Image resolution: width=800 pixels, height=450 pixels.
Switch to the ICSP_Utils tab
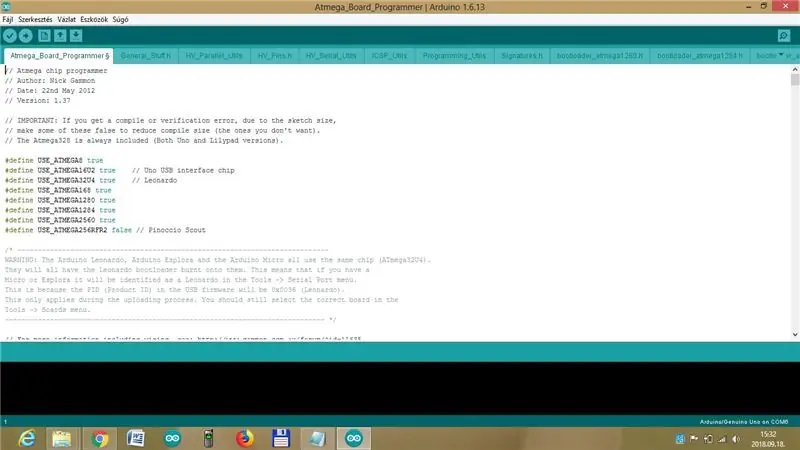coord(389,56)
